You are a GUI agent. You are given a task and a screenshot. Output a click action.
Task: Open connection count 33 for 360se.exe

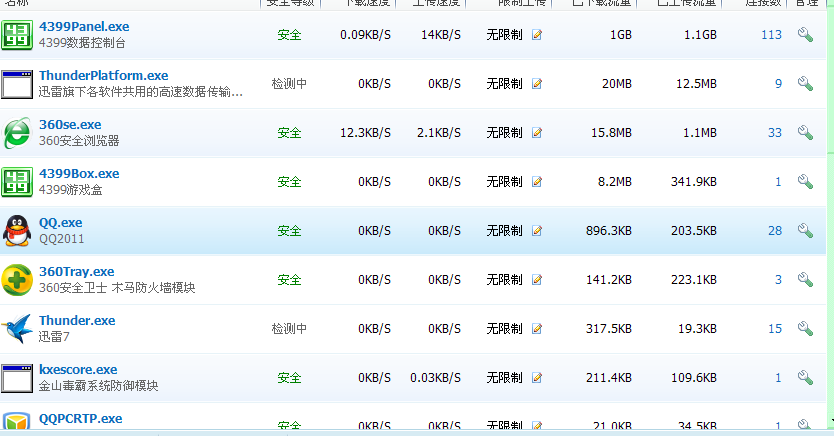click(x=774, y=133)
